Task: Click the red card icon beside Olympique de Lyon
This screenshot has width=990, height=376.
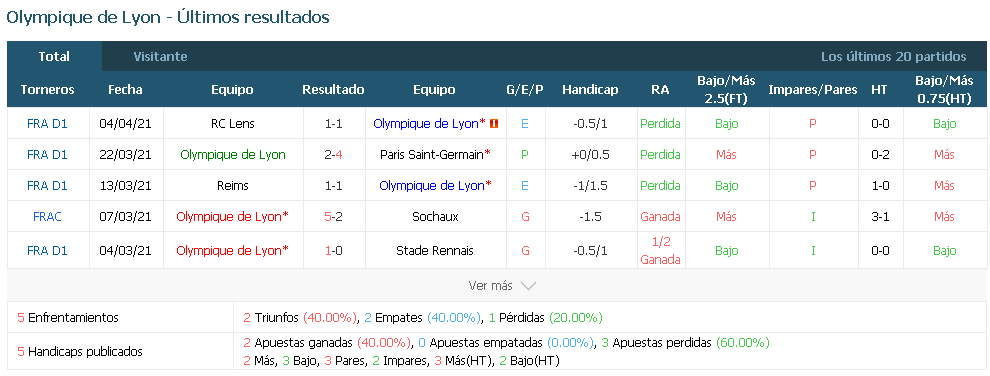Action: pos(494,124)
